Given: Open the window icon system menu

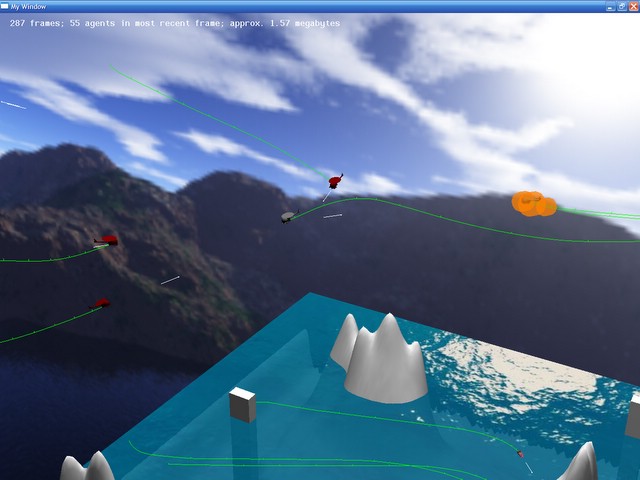Looking at the screenshot, I should (x=6, y=6).
